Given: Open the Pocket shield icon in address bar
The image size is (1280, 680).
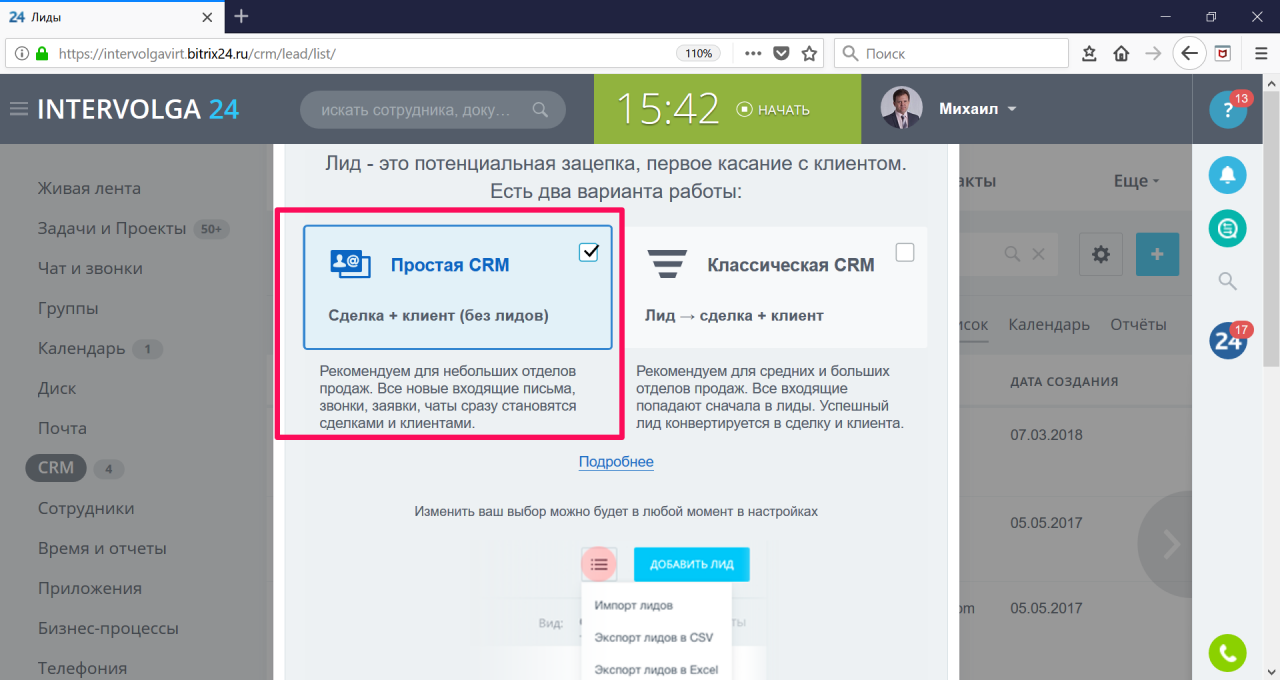Looking at the screenshot, I should coord(782,53).
